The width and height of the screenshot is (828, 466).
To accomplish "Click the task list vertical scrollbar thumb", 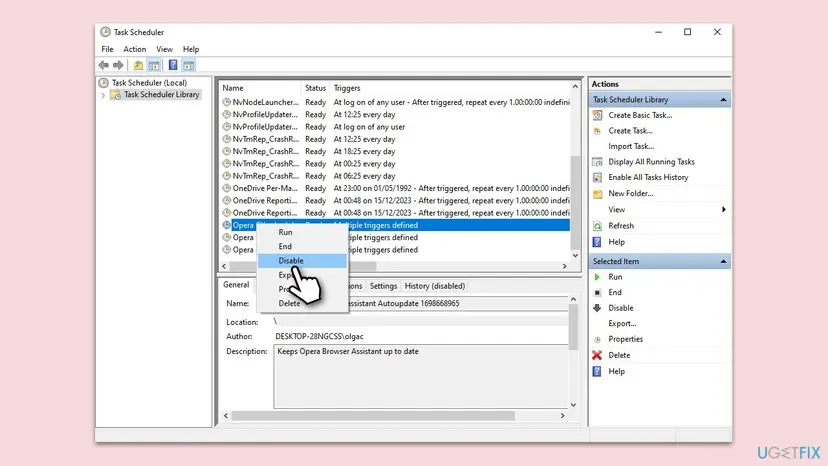I will [x=575, y=201].
